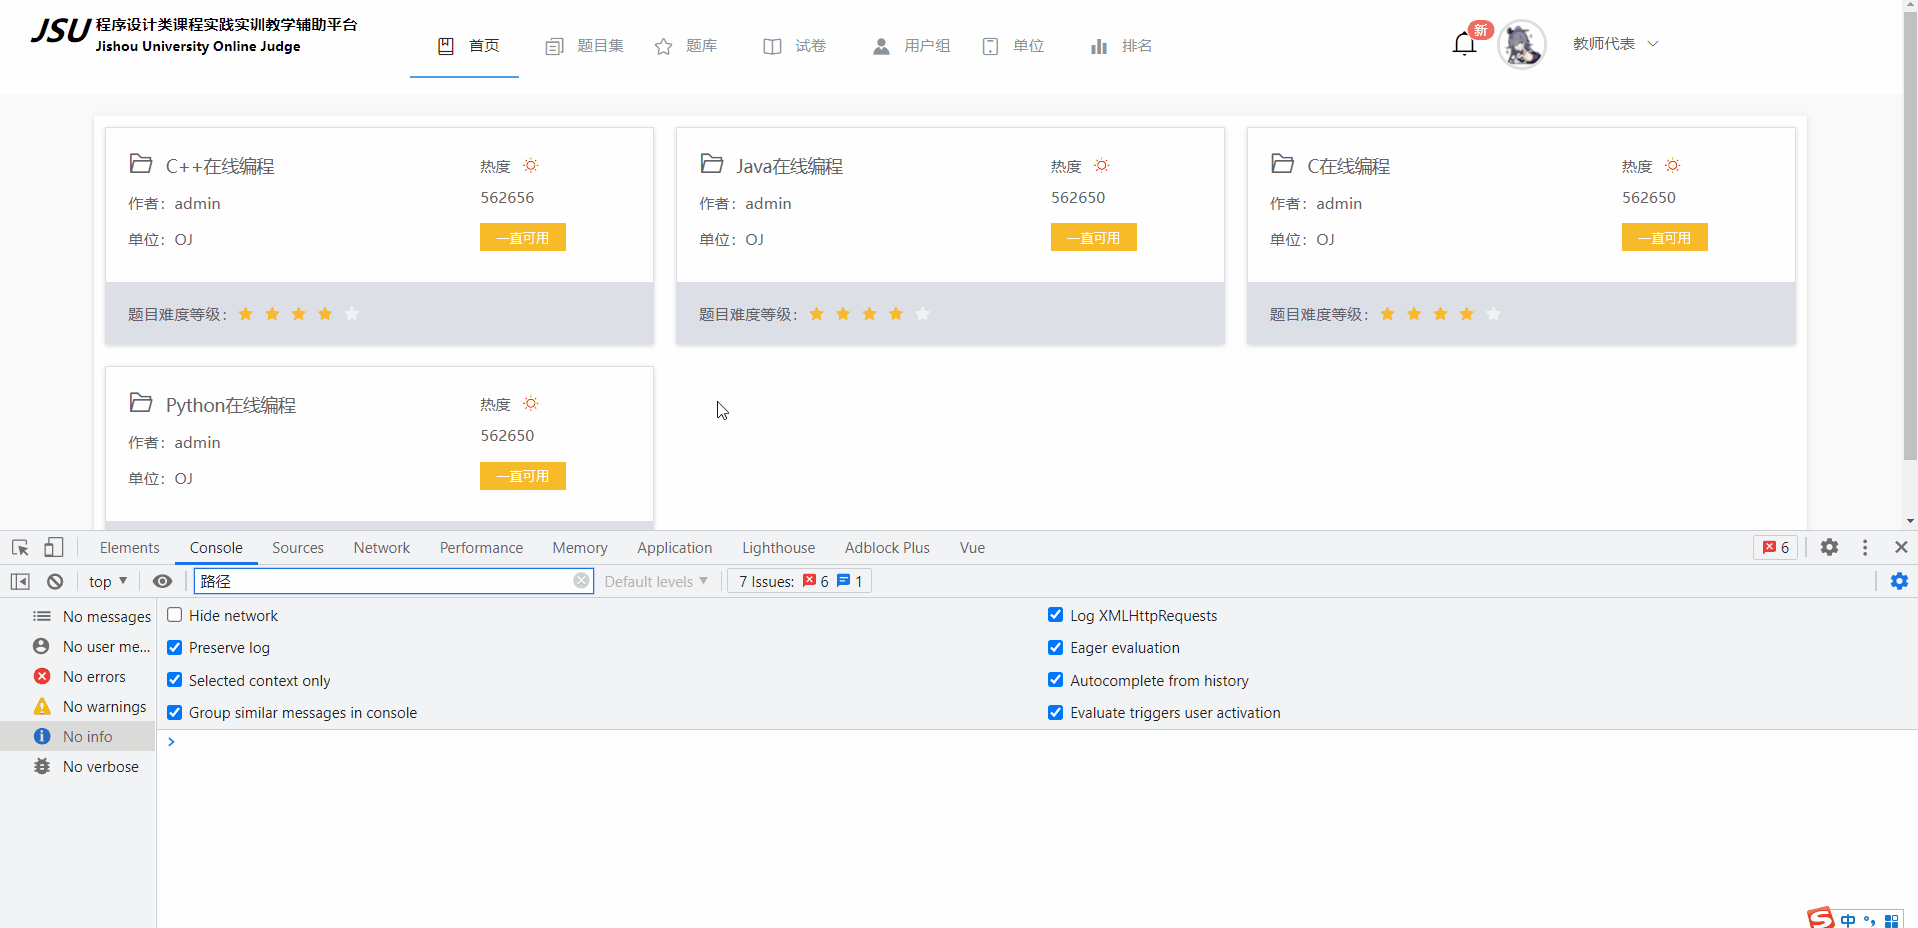Switch to the Elements panel

pyautogui.click(x=130, y=548)
